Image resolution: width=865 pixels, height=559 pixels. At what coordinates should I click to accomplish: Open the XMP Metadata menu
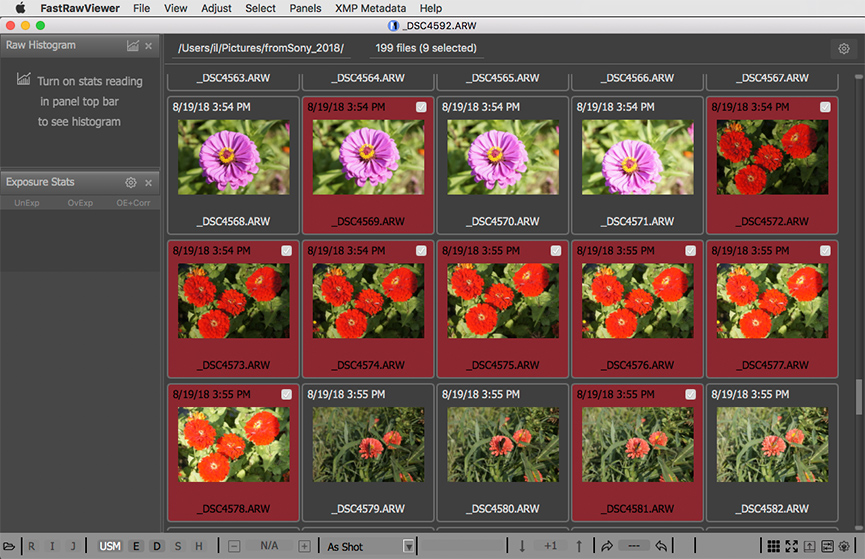coord(370,8)
